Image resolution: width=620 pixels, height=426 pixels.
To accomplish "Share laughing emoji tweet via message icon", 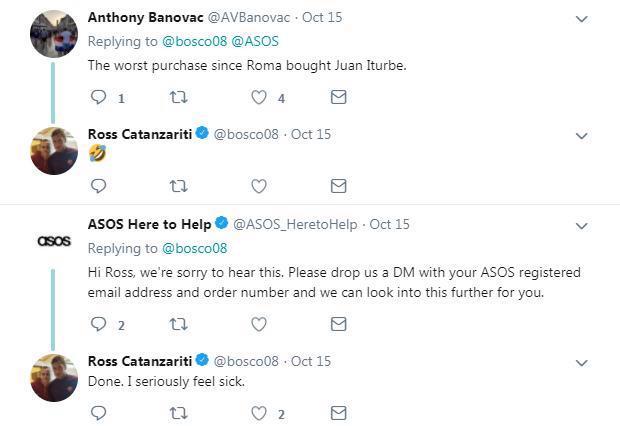I will [x=338, y=186].
